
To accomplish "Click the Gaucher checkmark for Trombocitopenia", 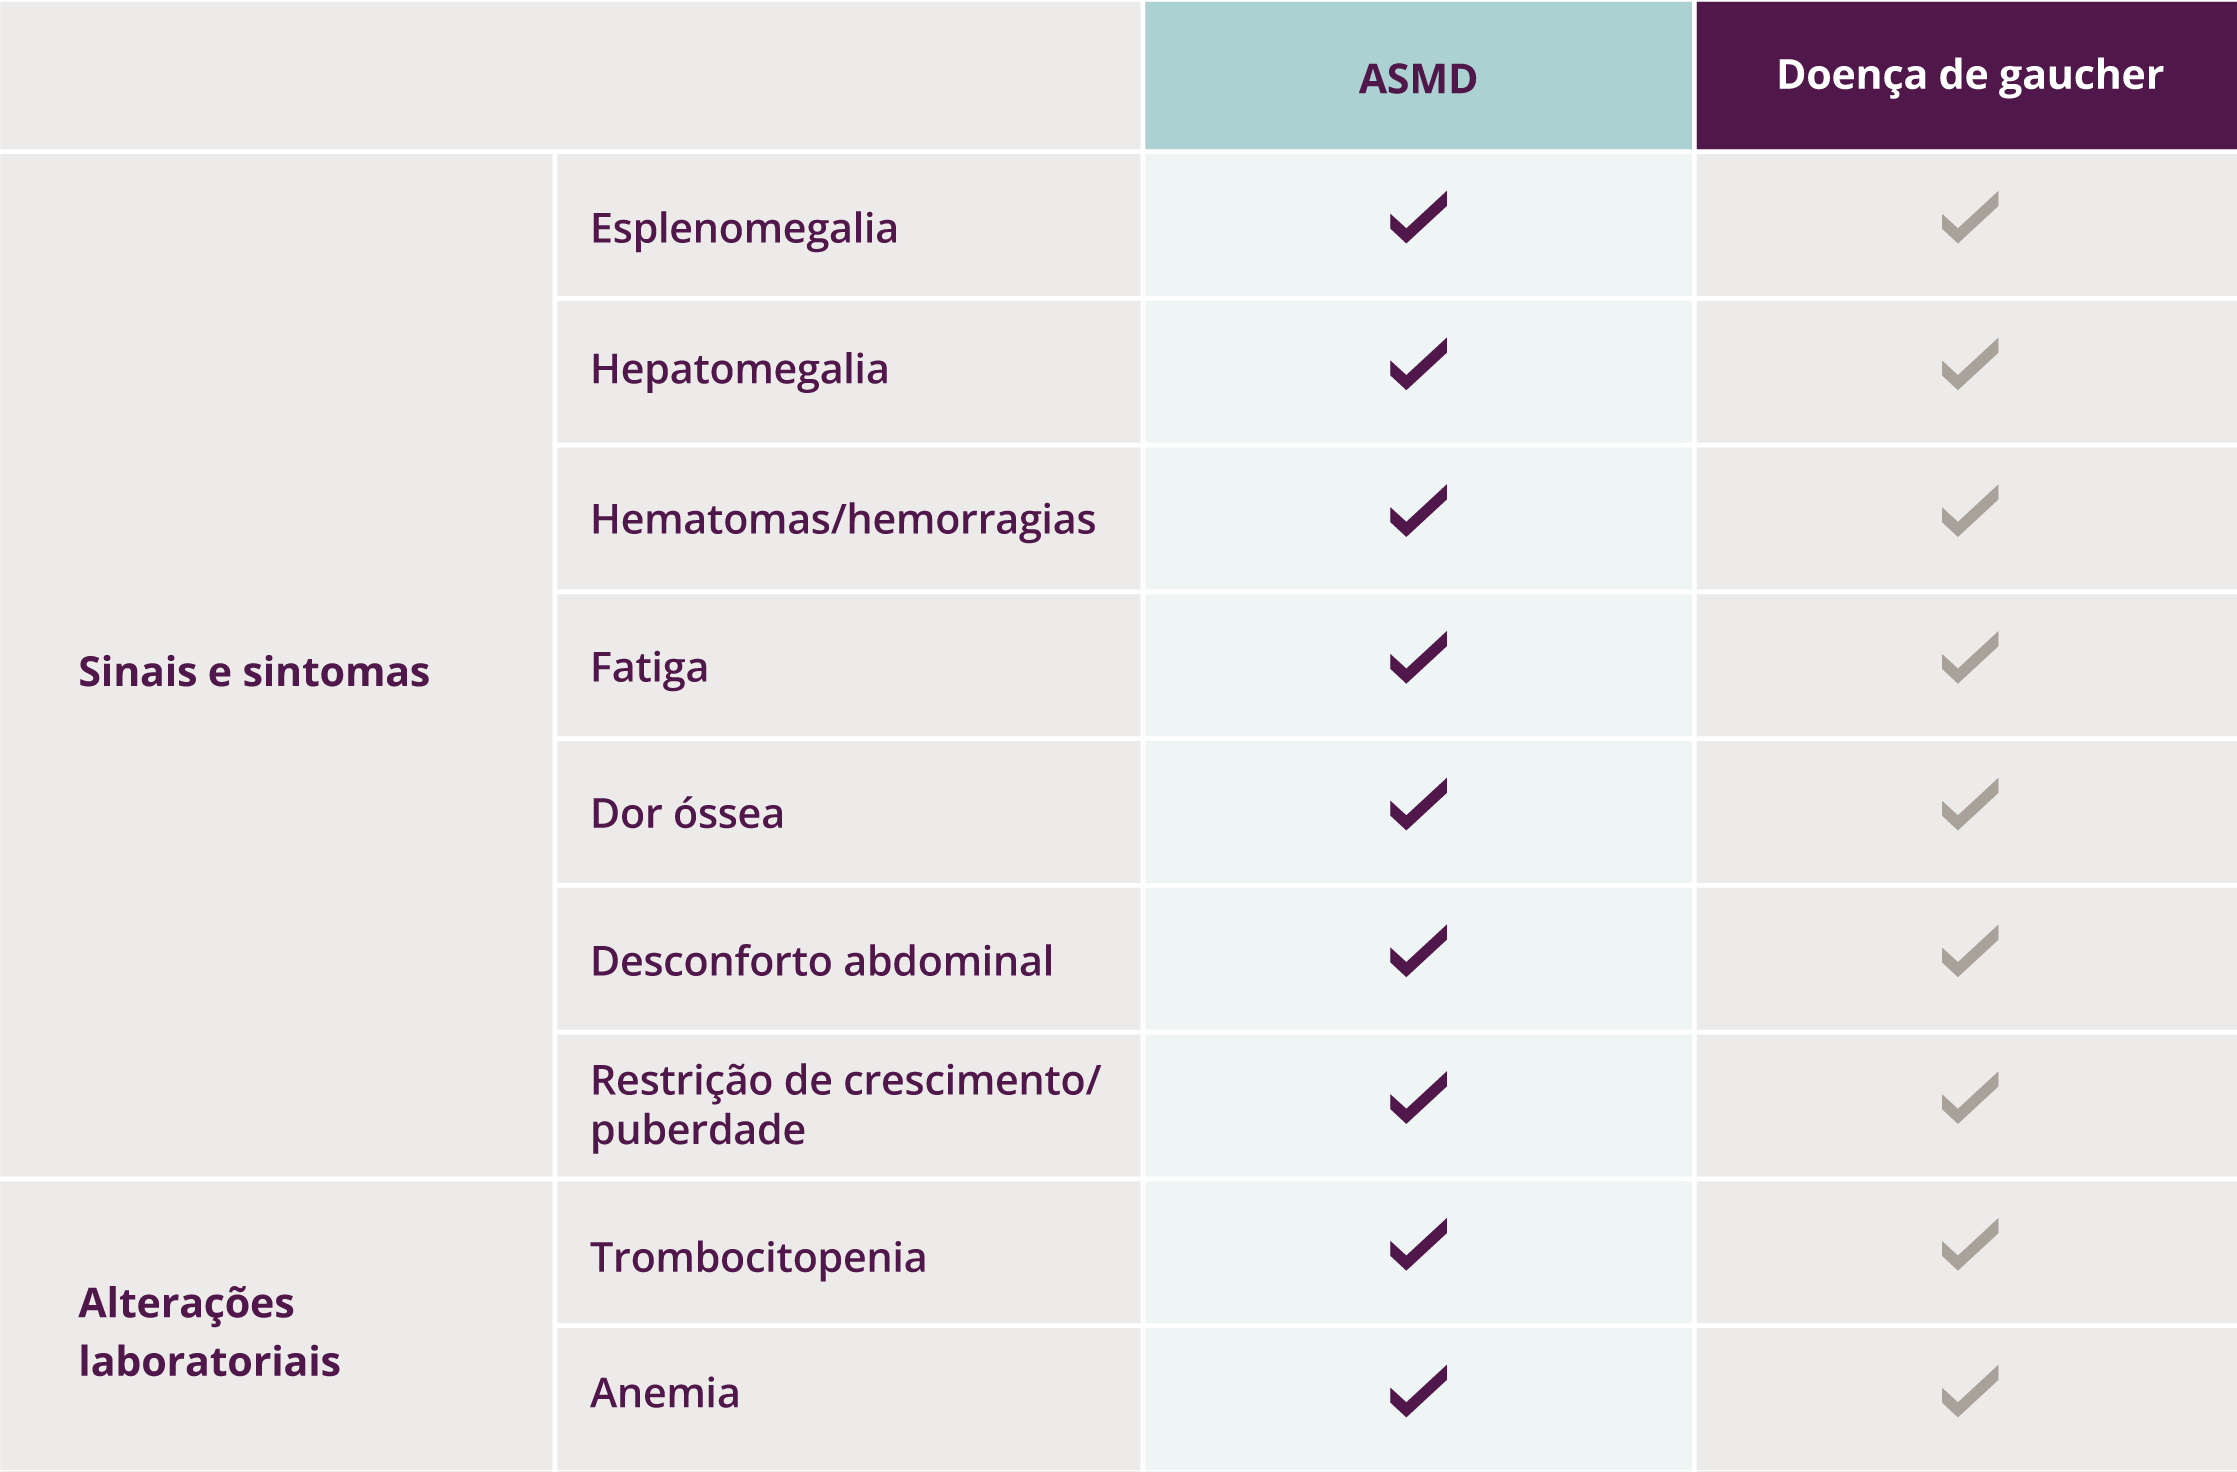I will [1970, 1244].
